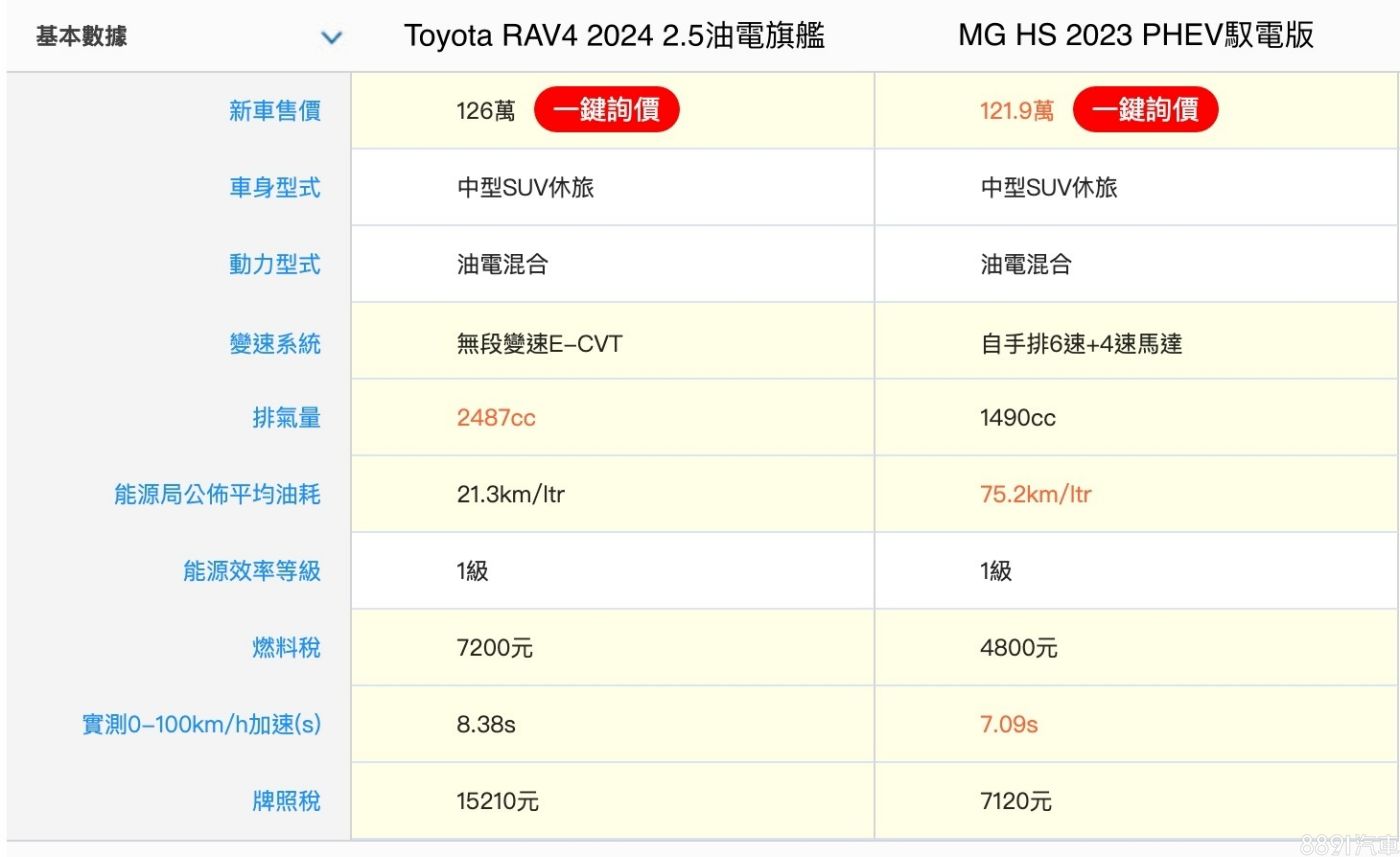Click the 動力型式 row label
This screenshot has width=1400, height=857.
point(275,265)
